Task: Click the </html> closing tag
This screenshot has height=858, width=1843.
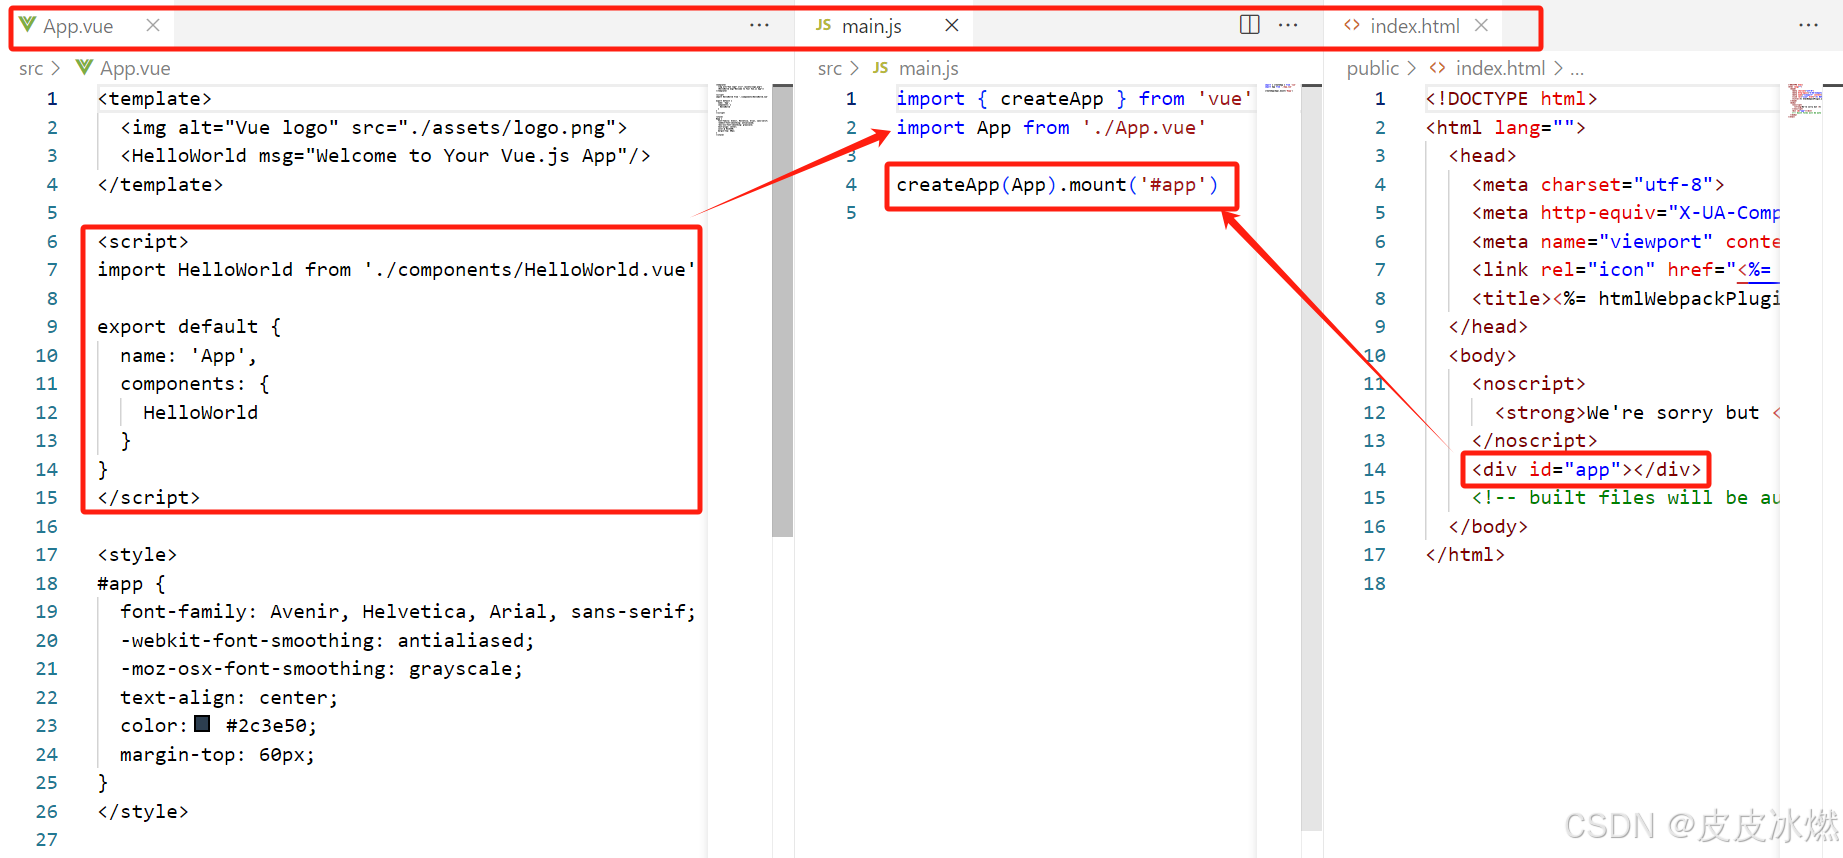Action: point(1465,554)
